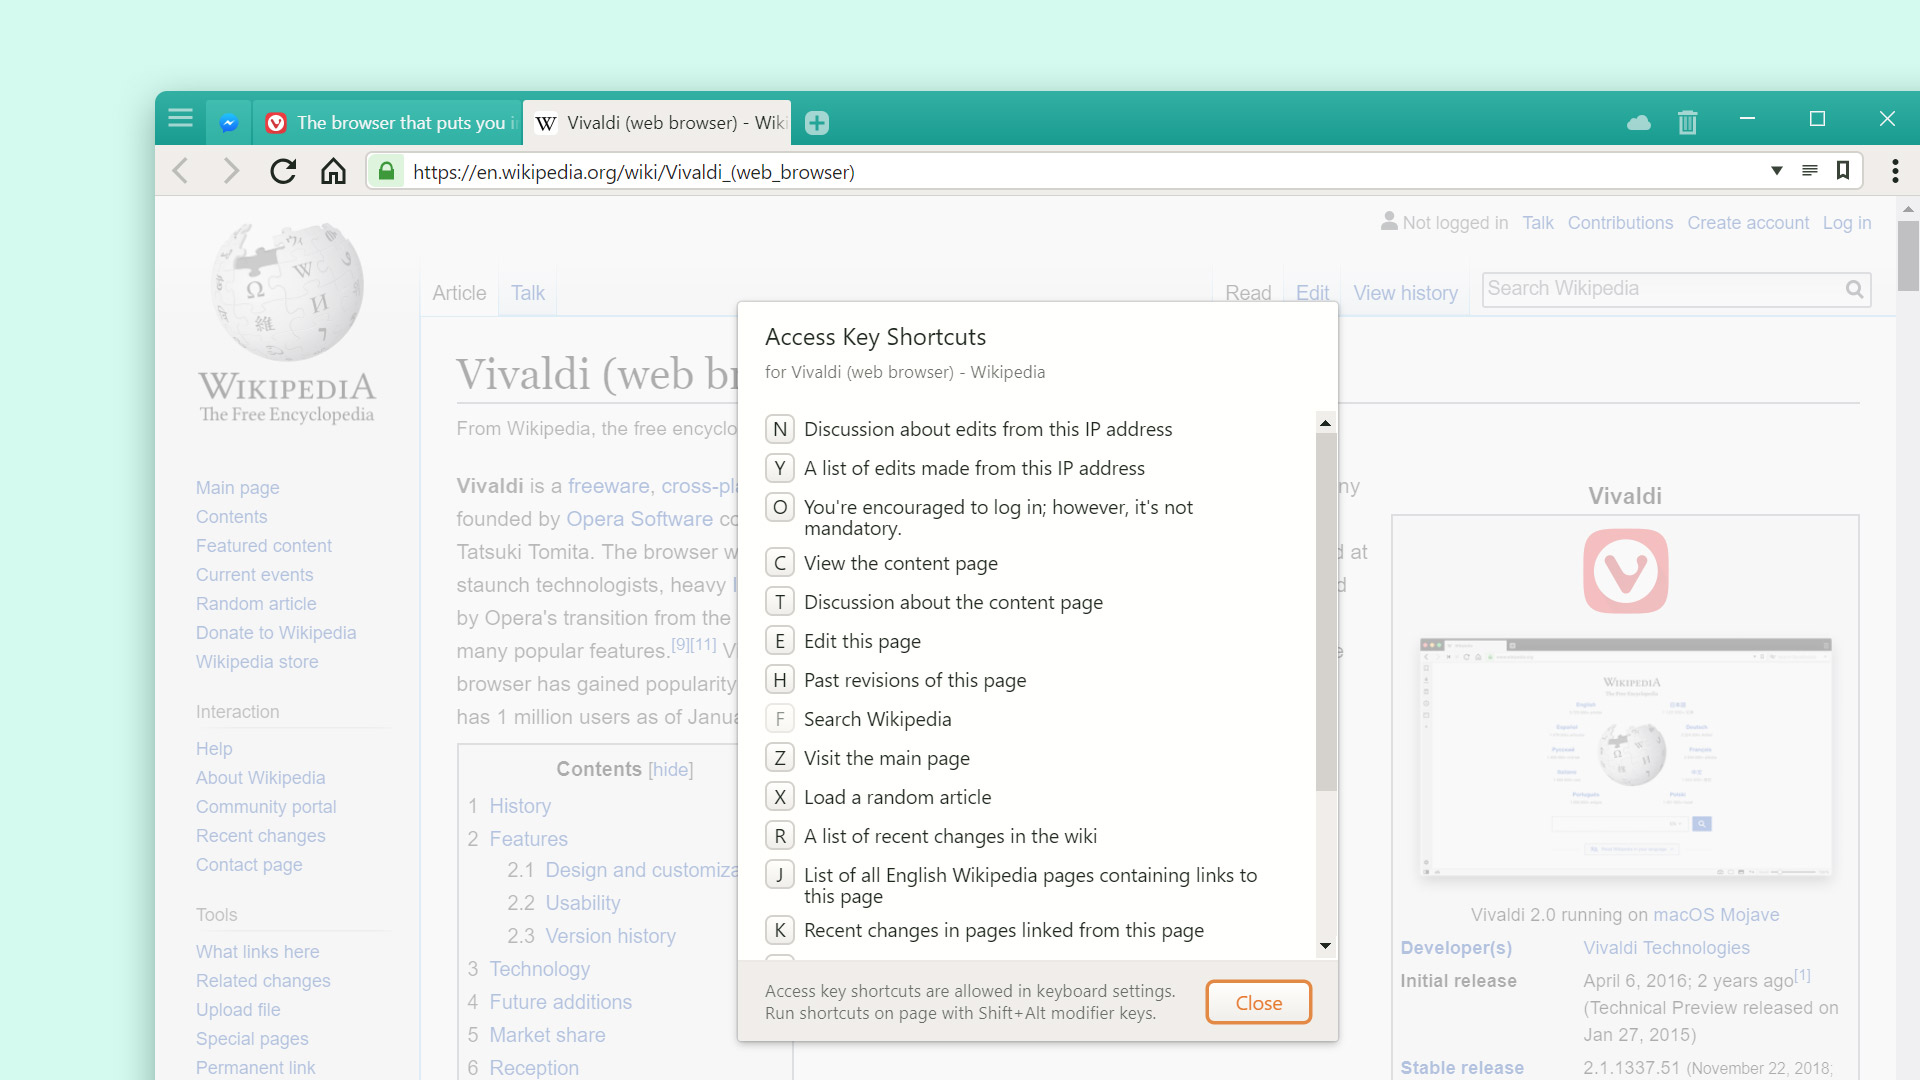Click the Vivaldi browser menu icon

181,120
